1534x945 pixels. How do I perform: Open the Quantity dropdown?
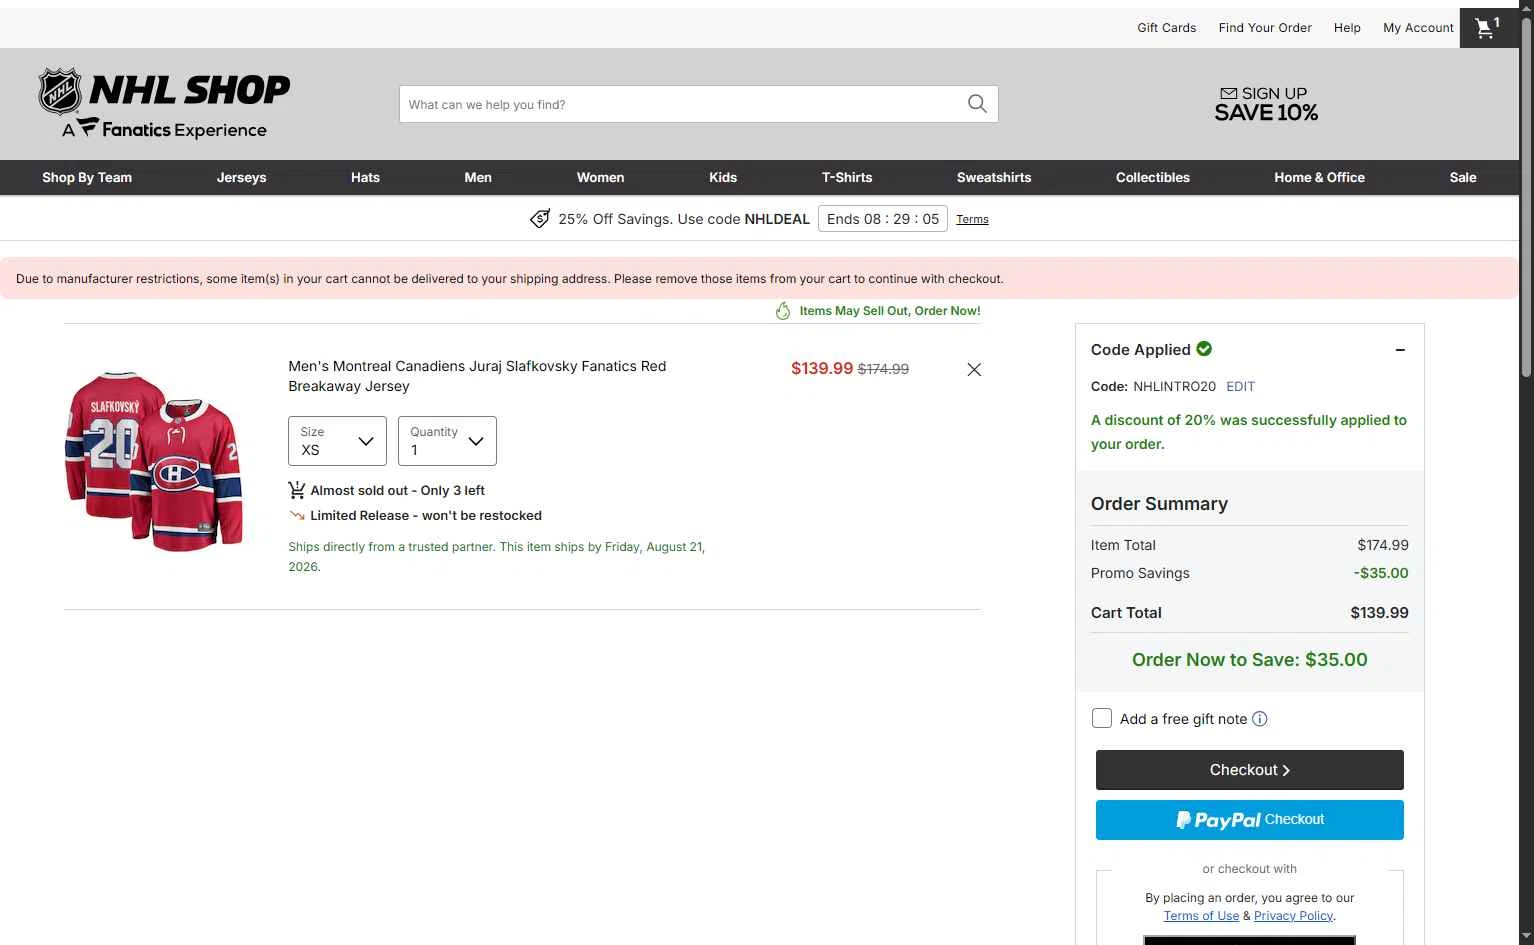[447, 441]
